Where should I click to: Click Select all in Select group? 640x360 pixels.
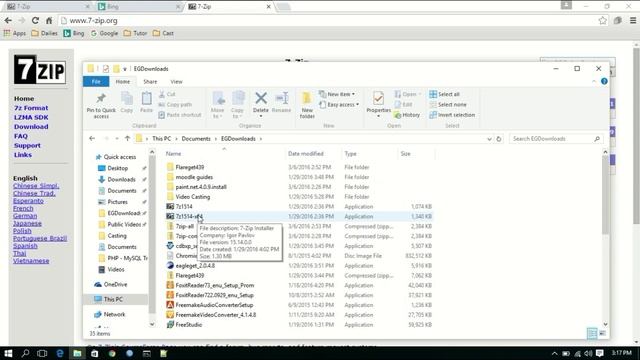tap(444, 94)
